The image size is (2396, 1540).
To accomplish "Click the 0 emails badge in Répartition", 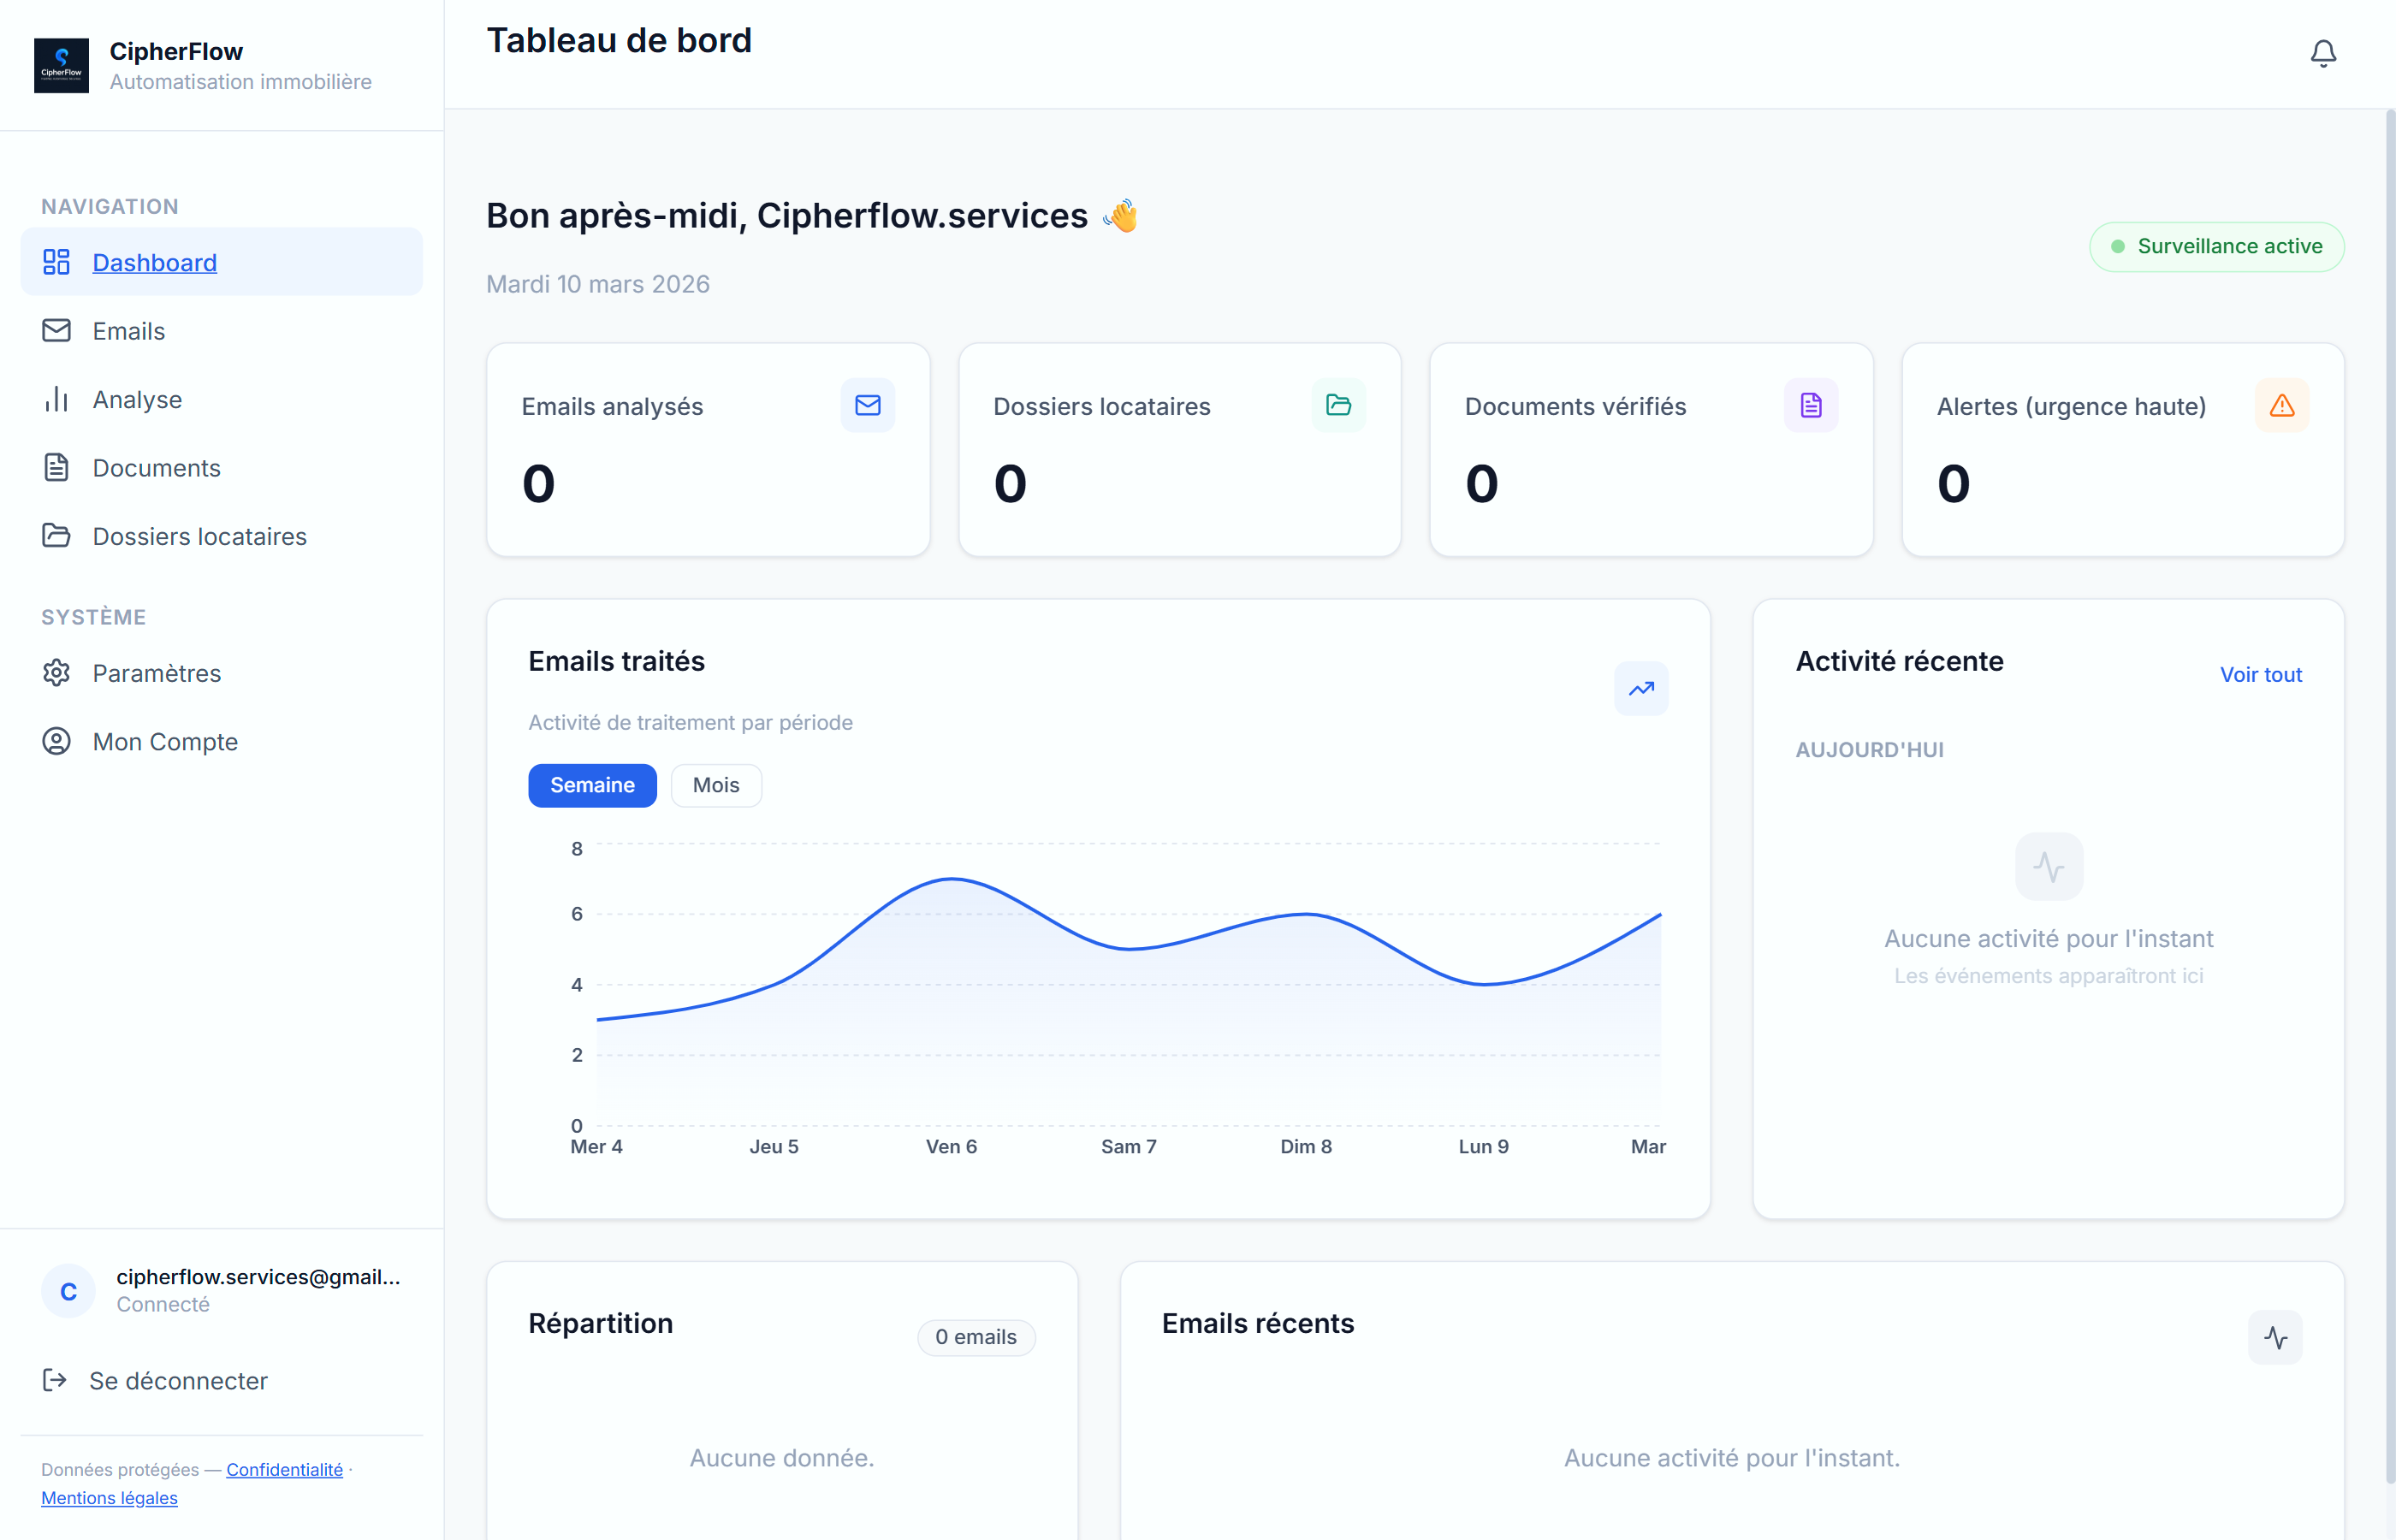I will 976,1337.
